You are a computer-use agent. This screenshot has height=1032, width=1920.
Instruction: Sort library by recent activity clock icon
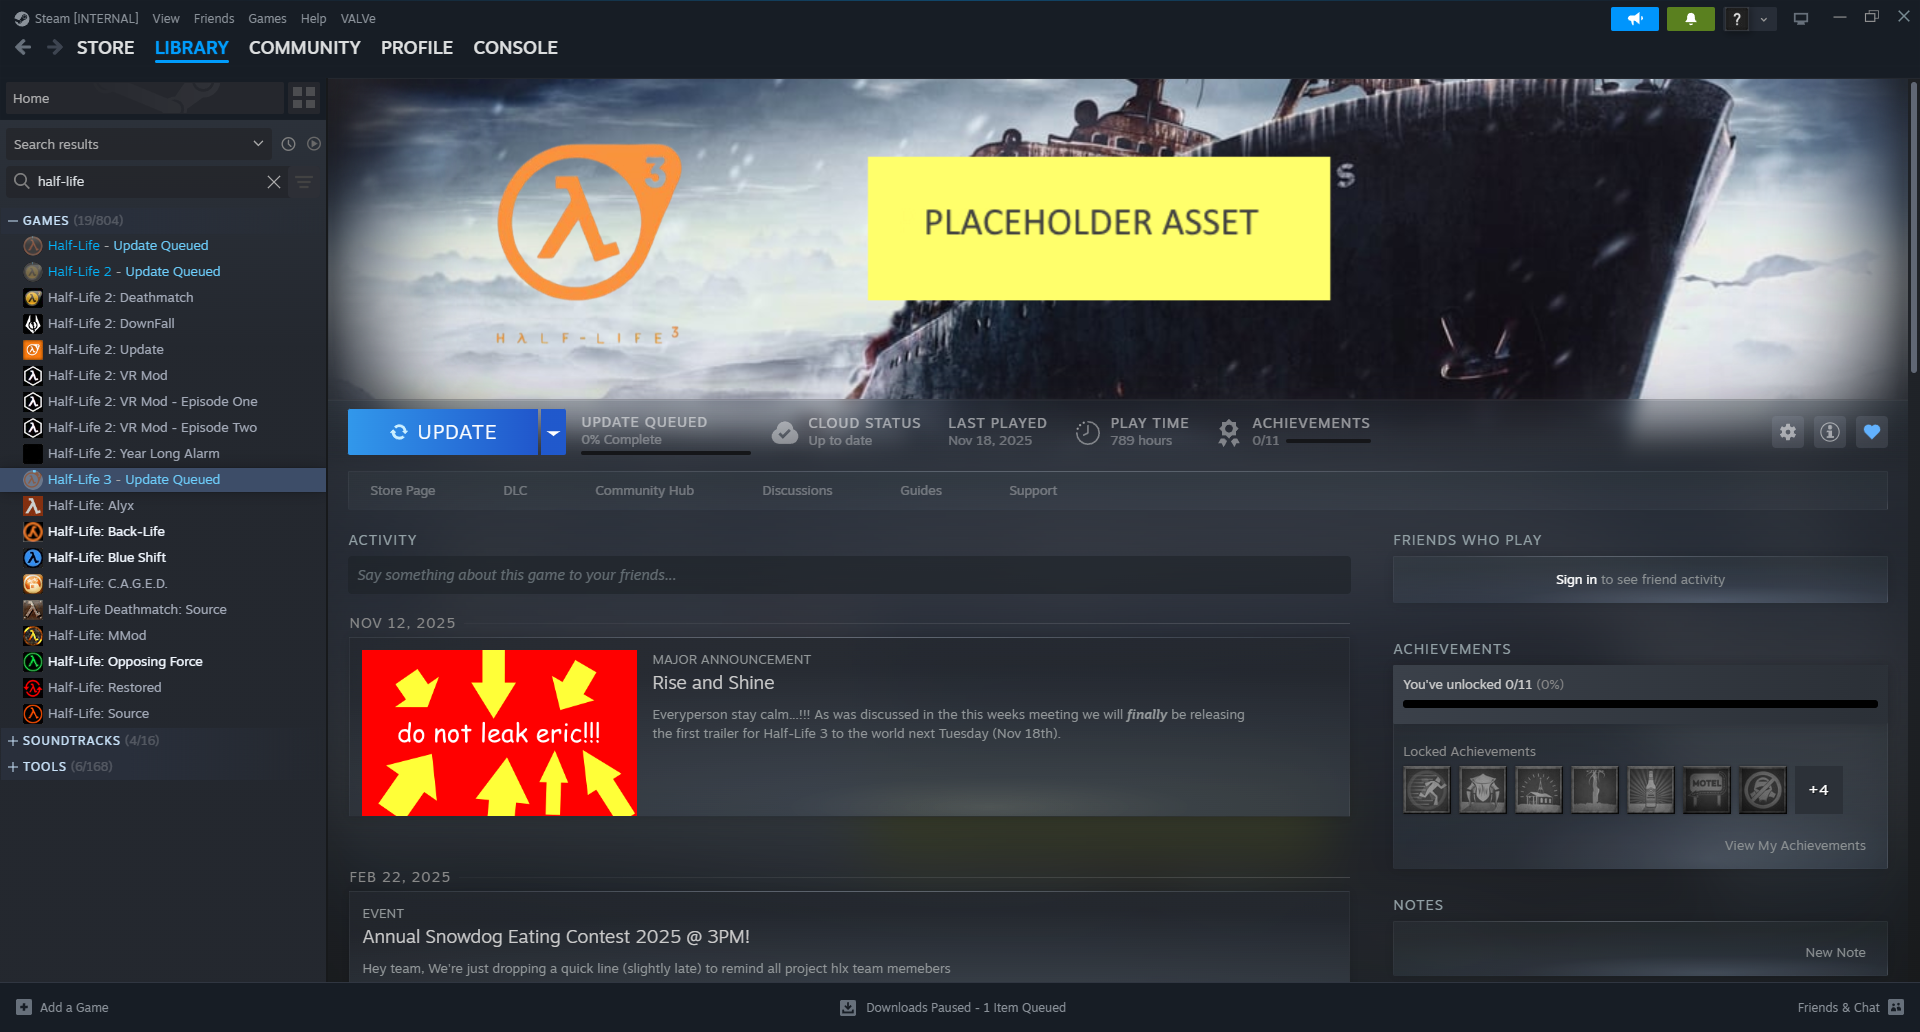click(288, 144)
